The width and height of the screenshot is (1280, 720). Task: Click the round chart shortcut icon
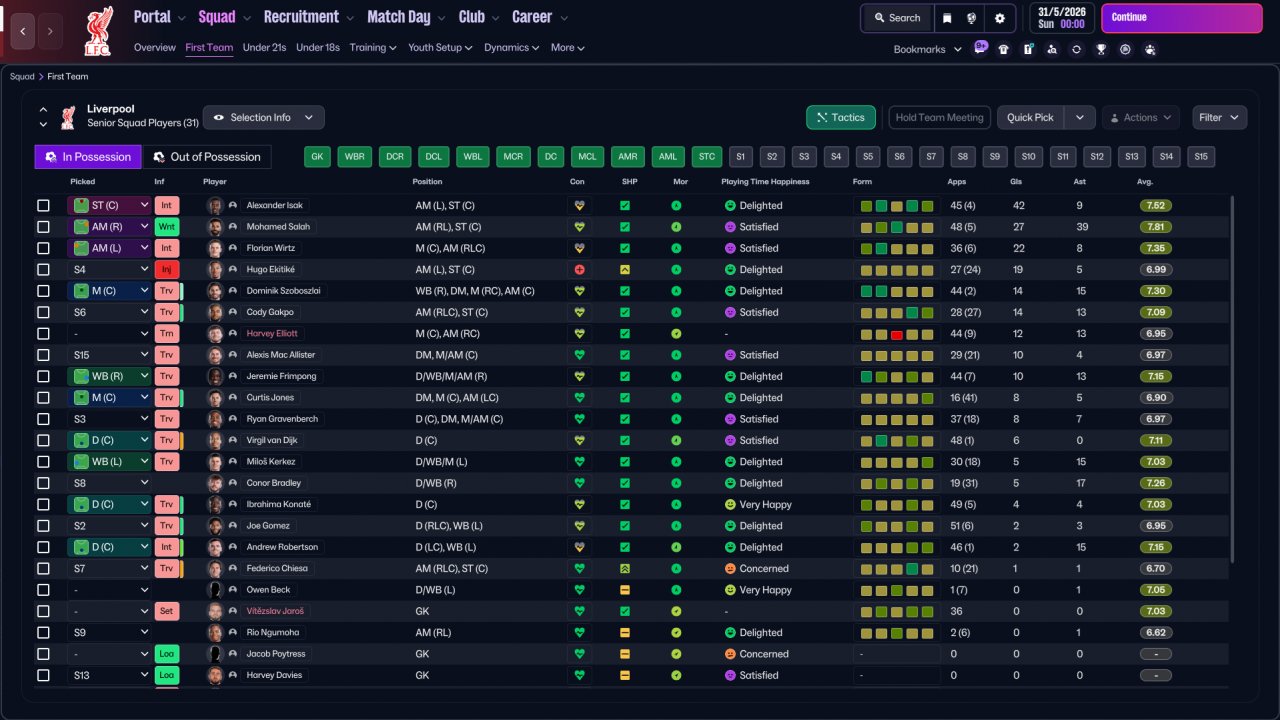(x=1125, y=49)
